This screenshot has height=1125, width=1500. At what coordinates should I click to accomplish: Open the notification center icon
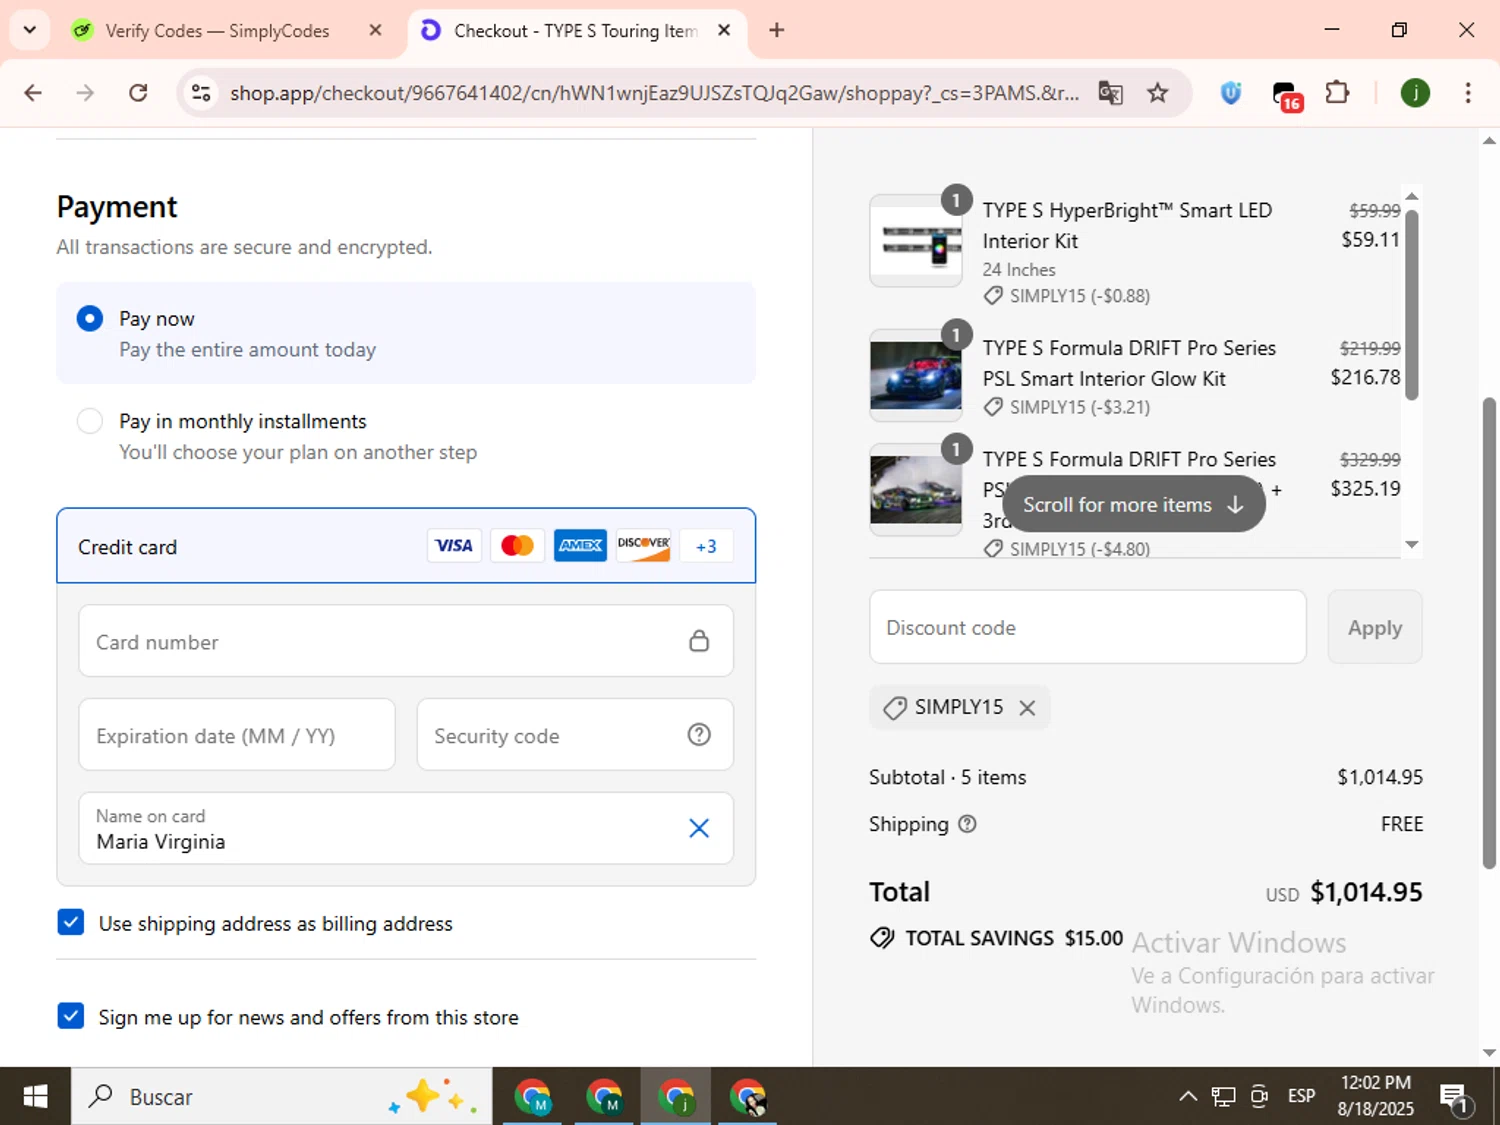tap(1454, 1097)
